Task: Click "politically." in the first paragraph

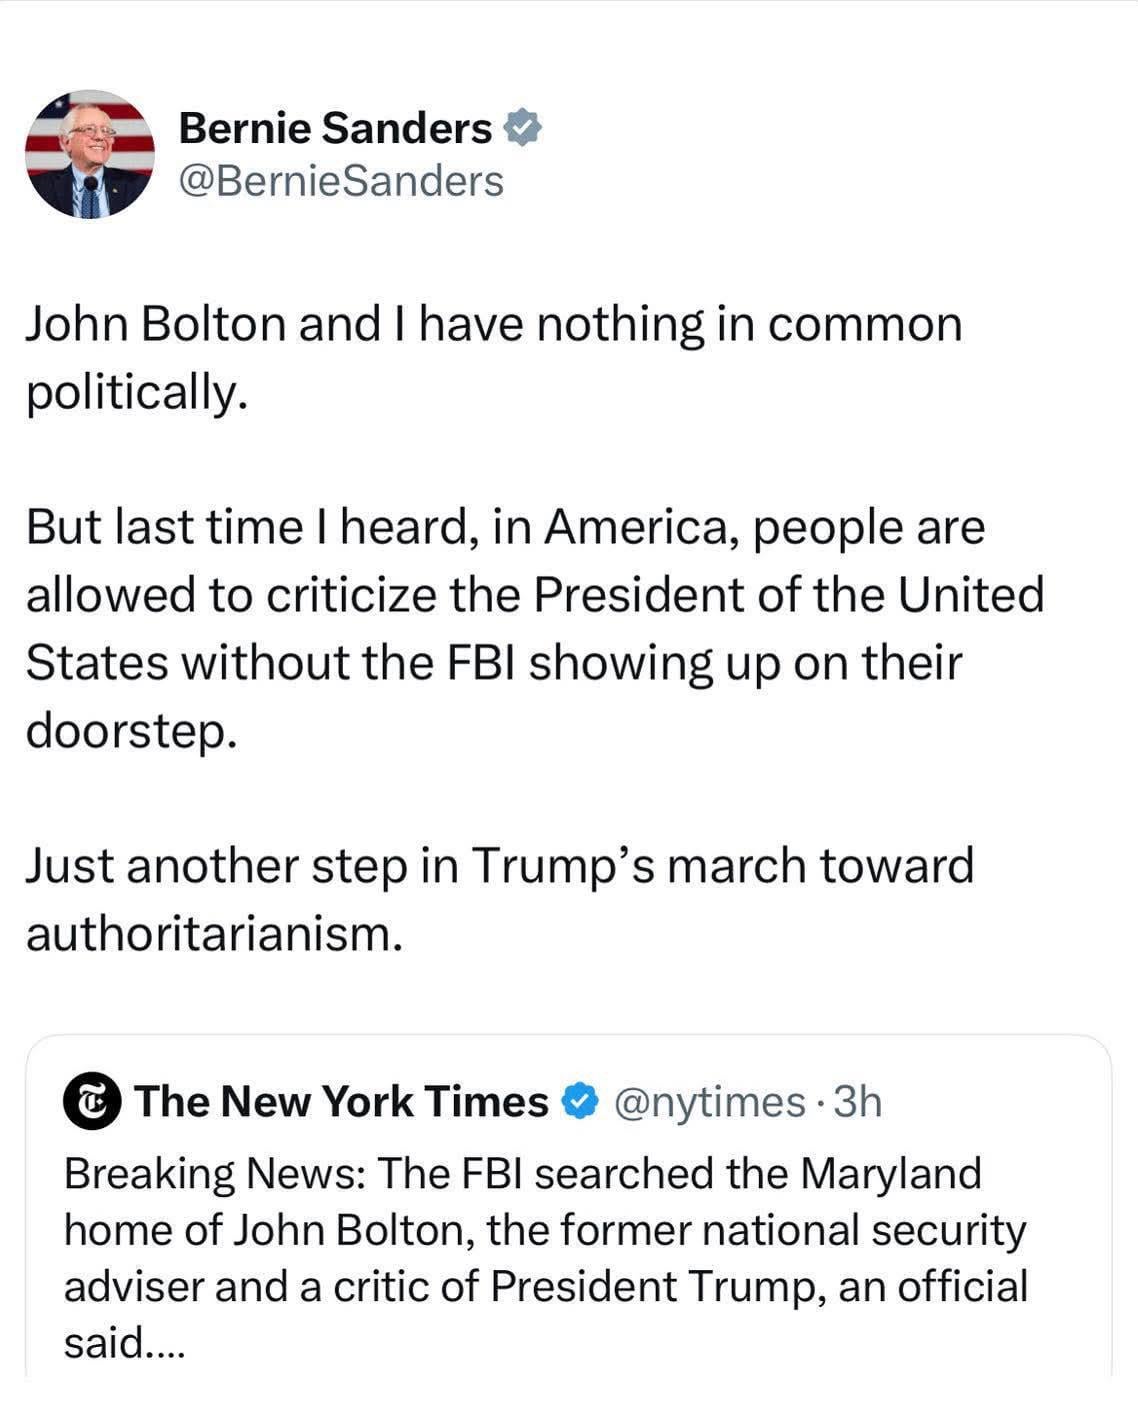Action: 136,393
